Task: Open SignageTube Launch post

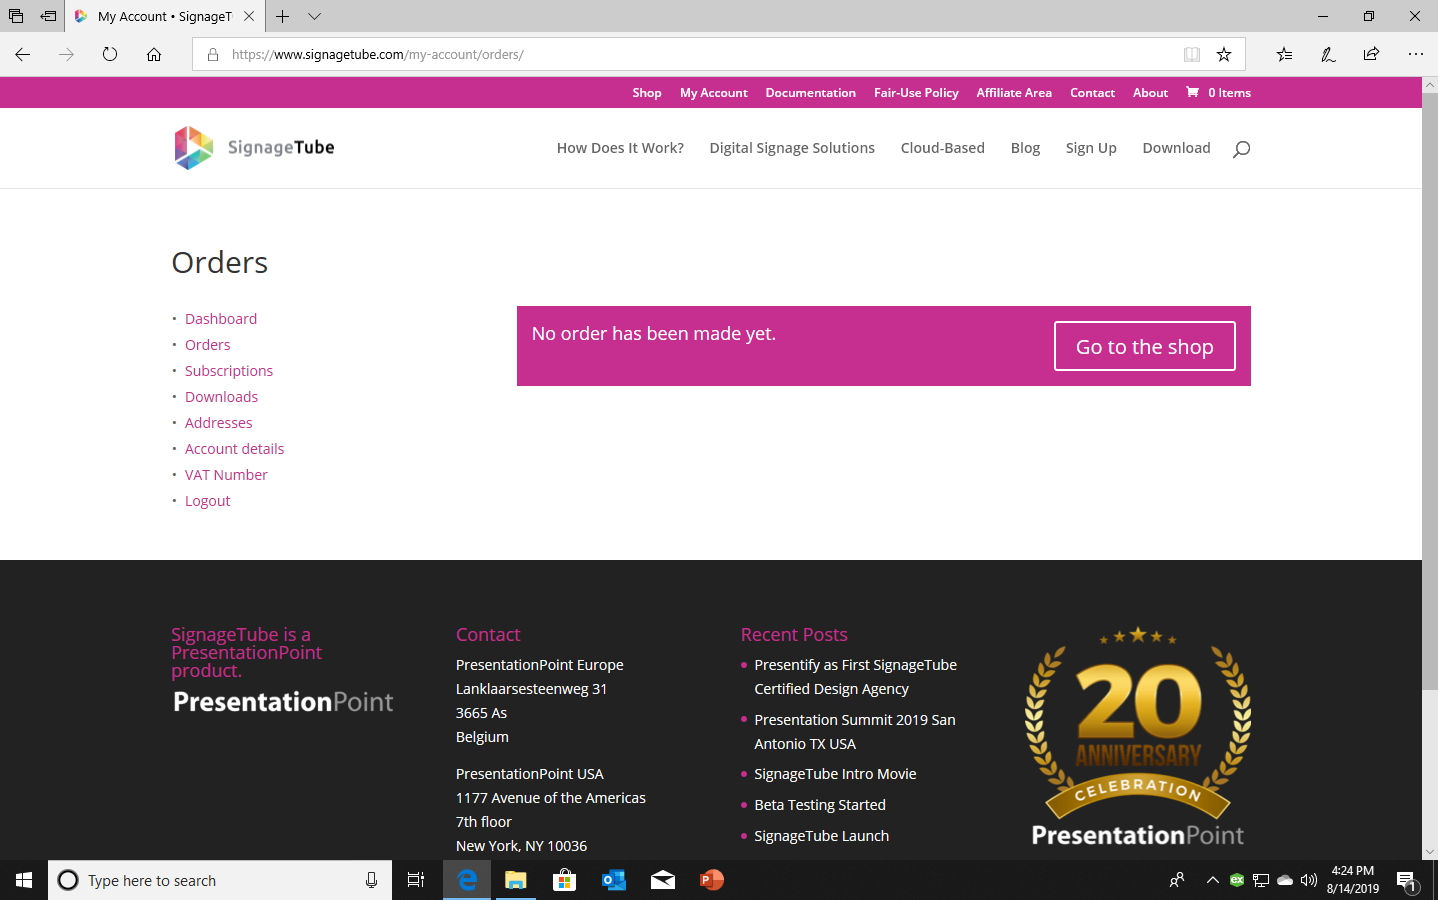Action: 821,836
